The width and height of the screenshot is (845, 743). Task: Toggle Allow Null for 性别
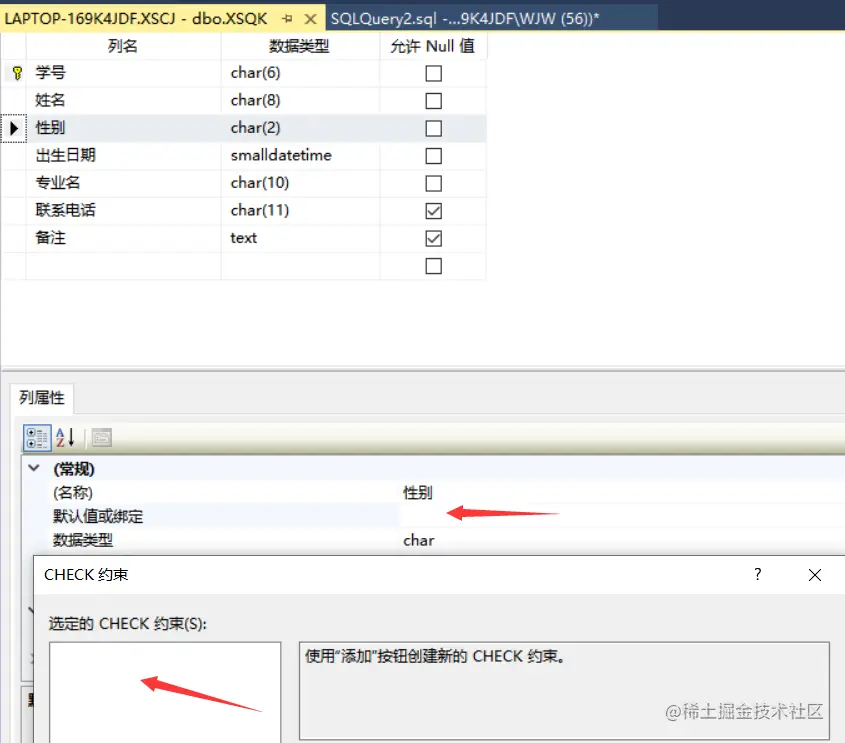coord(433,128)
